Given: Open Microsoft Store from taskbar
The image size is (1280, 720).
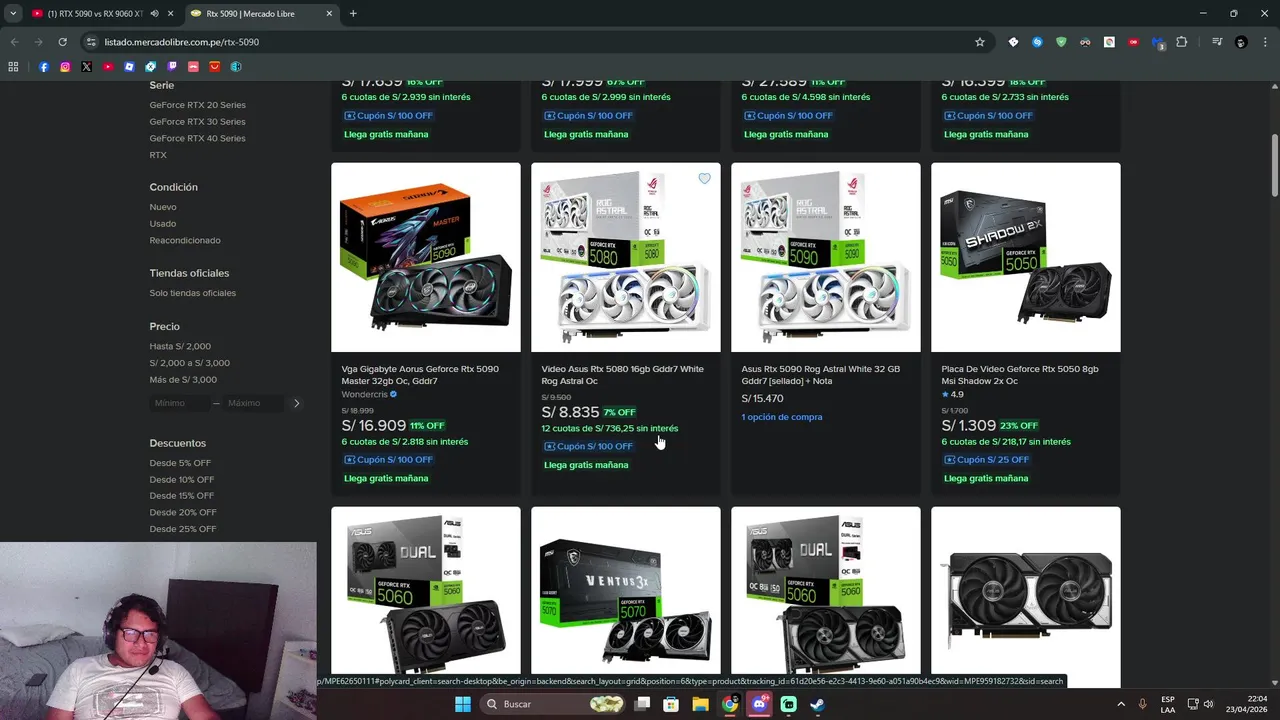Looking at the screenshot, I should pos(671,704).
